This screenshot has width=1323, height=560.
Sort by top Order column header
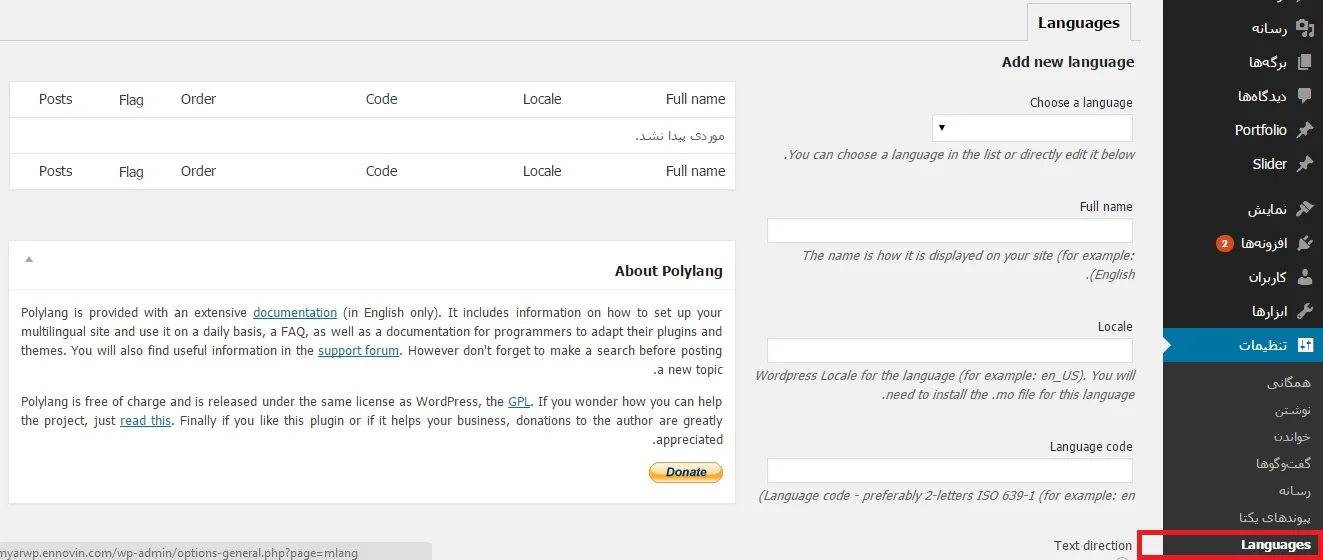[x=198, y=99]
